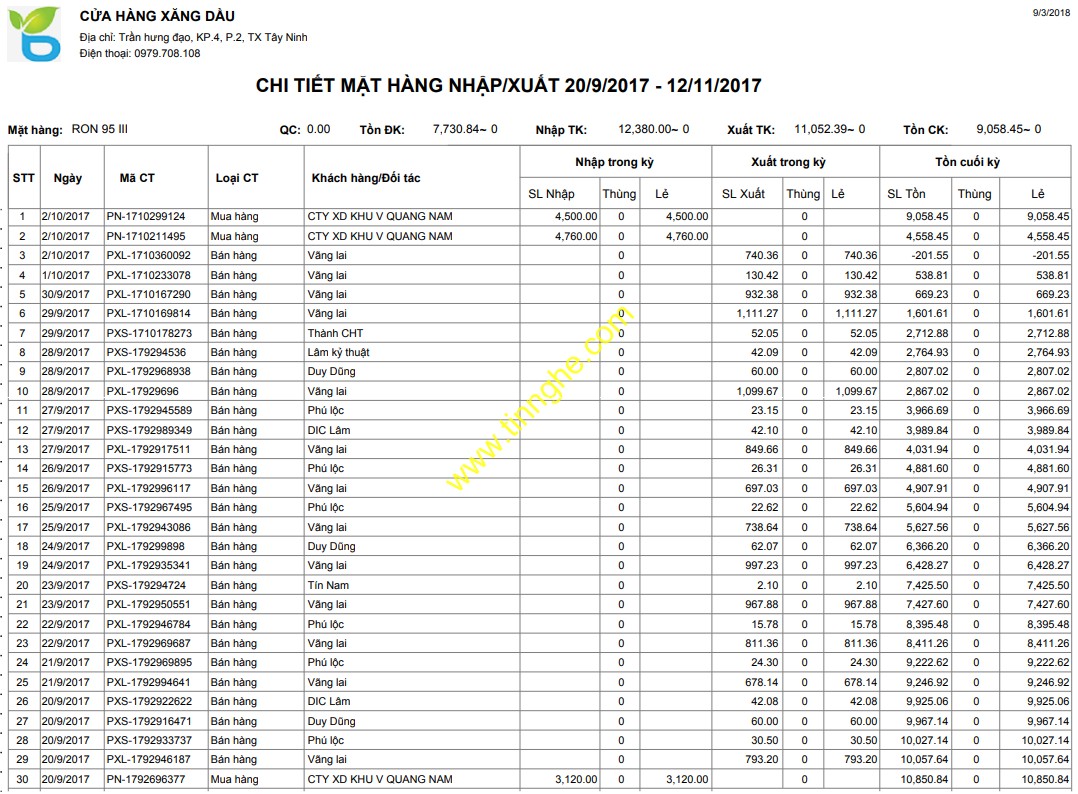This screenshot has height=794, width=1078.
Task: Click the Tồn CK value 9,058.45 in summary
Action: [998, 129]
